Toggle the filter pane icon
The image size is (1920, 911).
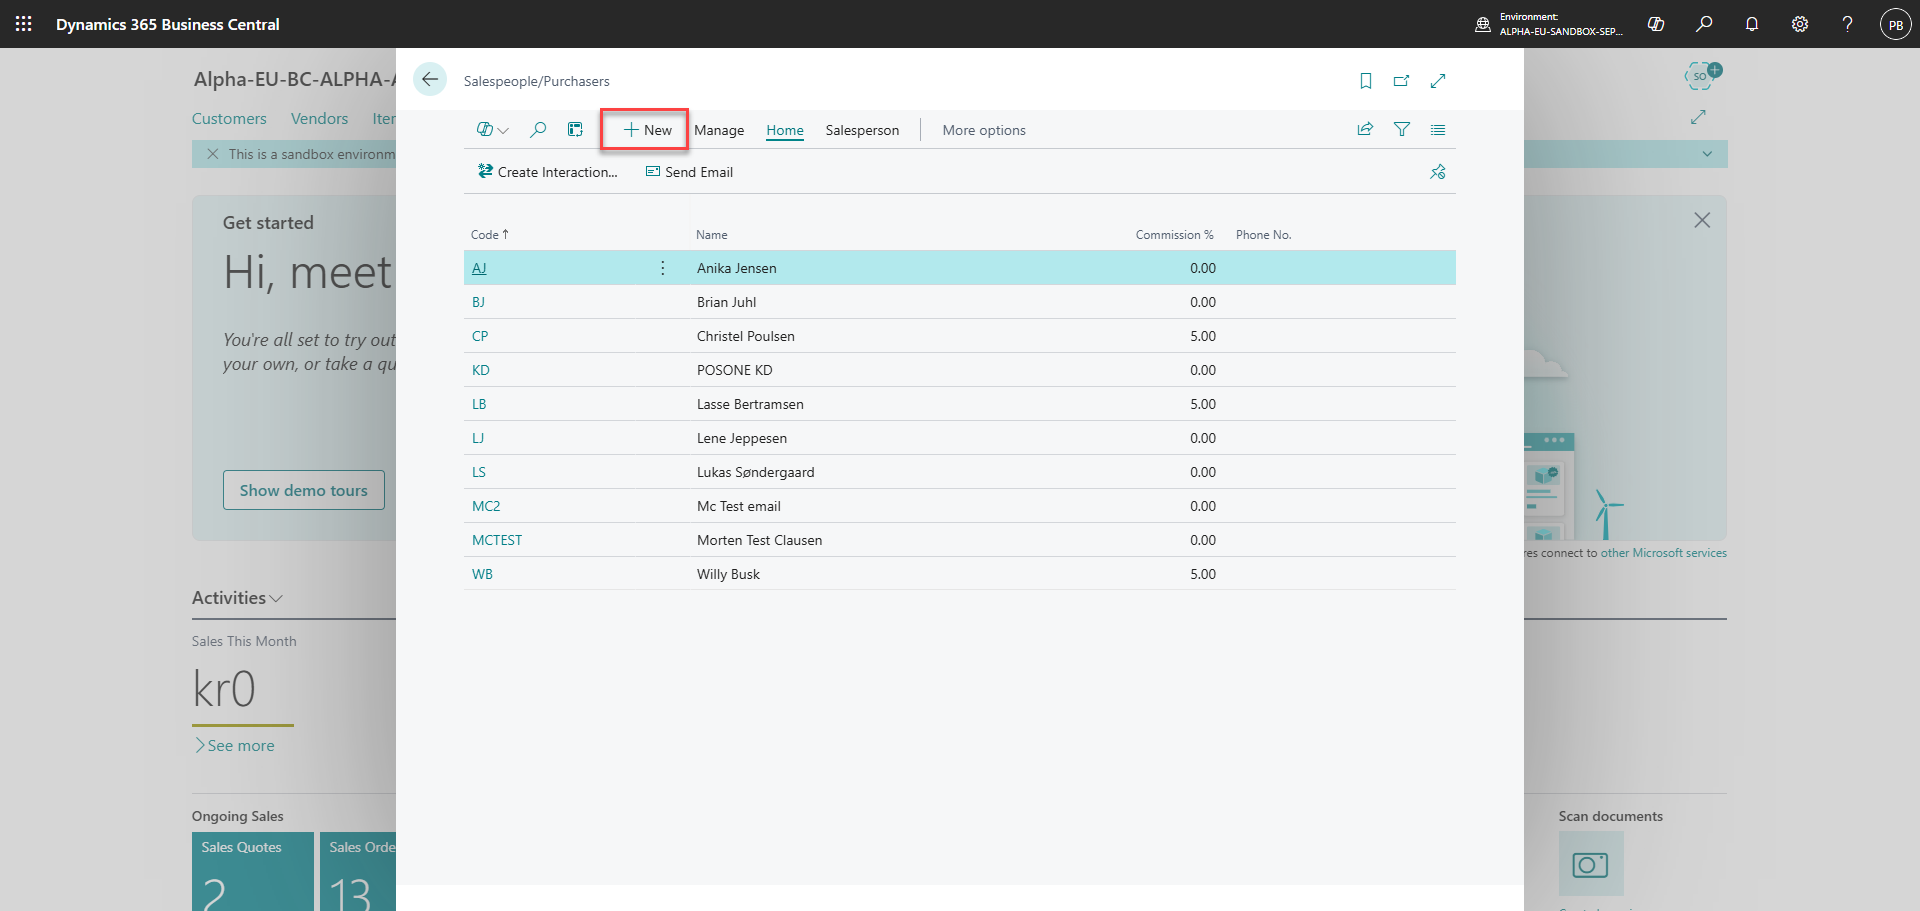pos(1402,129)
